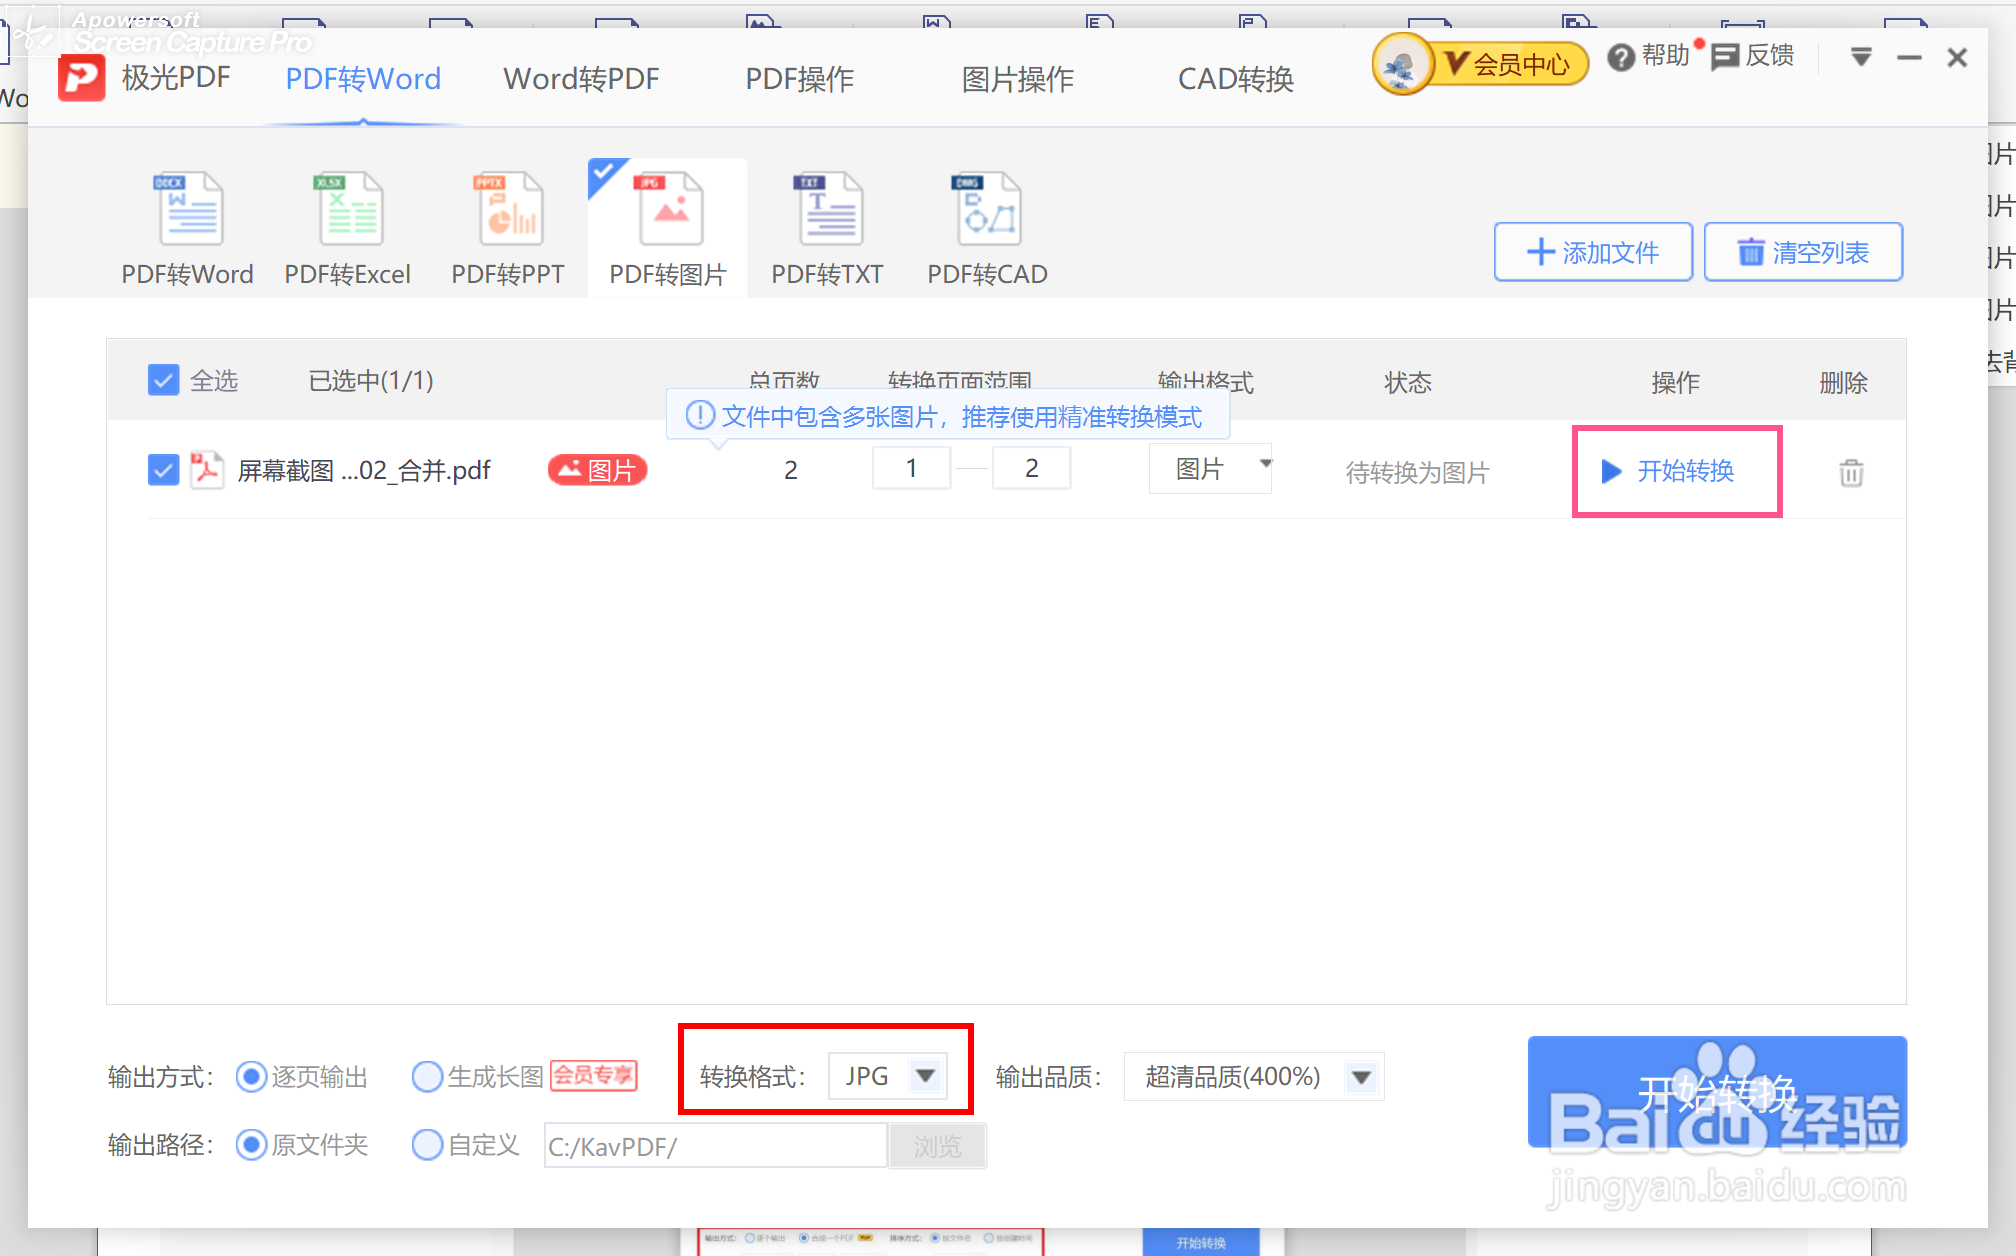This screenshot has width=2016, height=1256.
Task: Switch to the Word转PDF tab
Action: (x=581, y=79)
